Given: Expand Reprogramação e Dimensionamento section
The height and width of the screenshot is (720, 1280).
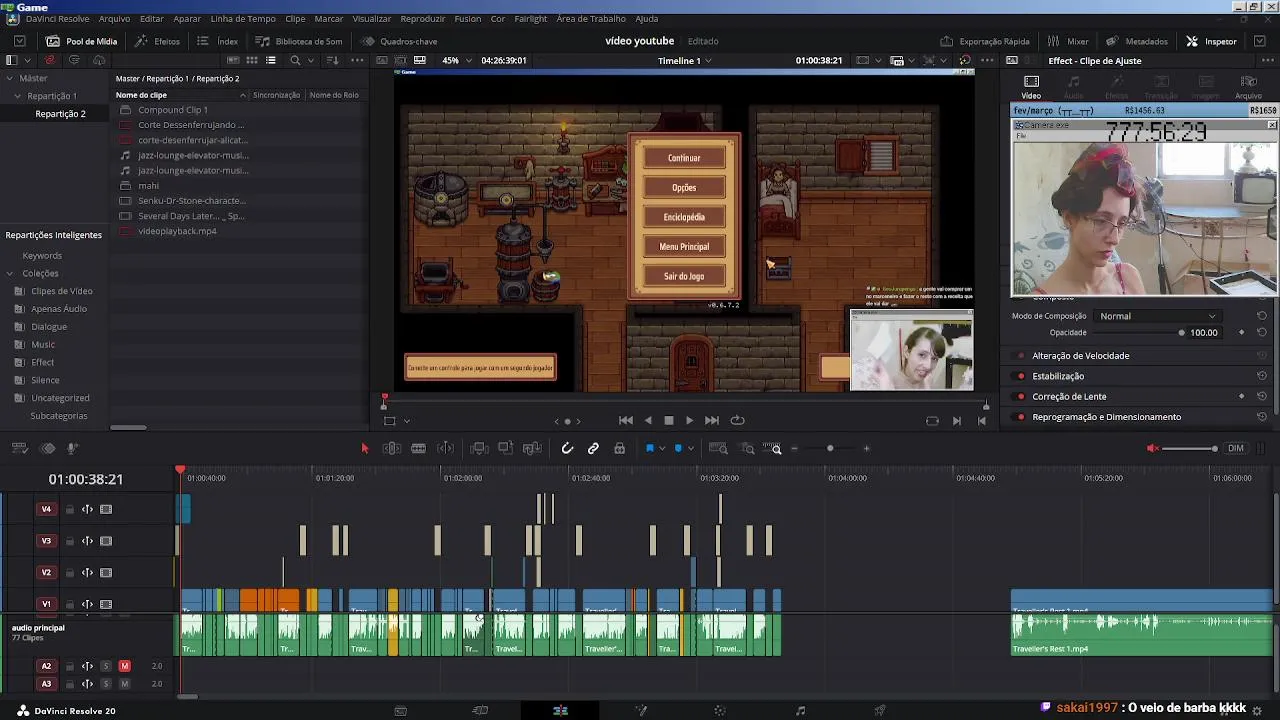Looking at the screenshot, I should pos(1107,417).
